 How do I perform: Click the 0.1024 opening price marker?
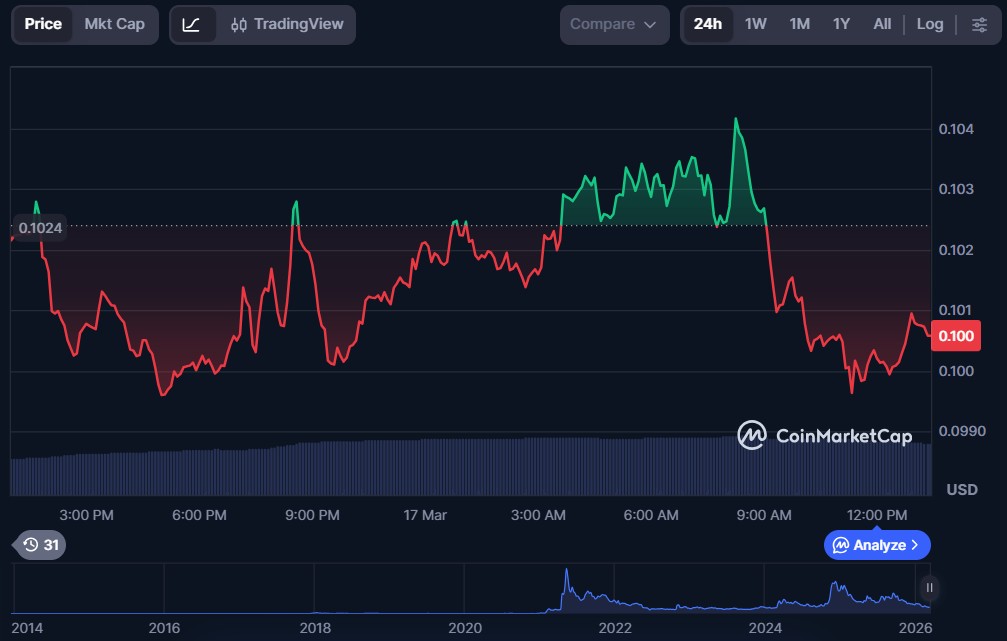[40, 229]
